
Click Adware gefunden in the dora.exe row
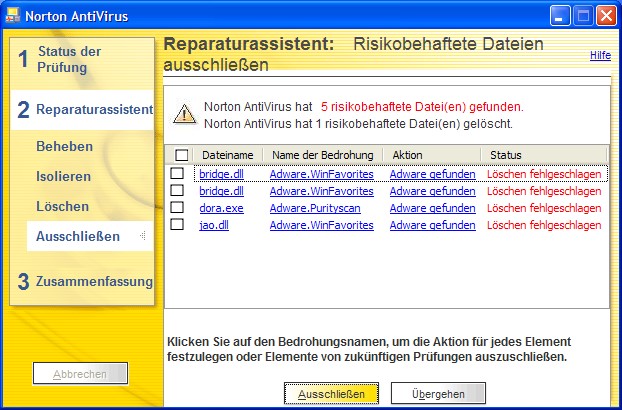[432, 208]
